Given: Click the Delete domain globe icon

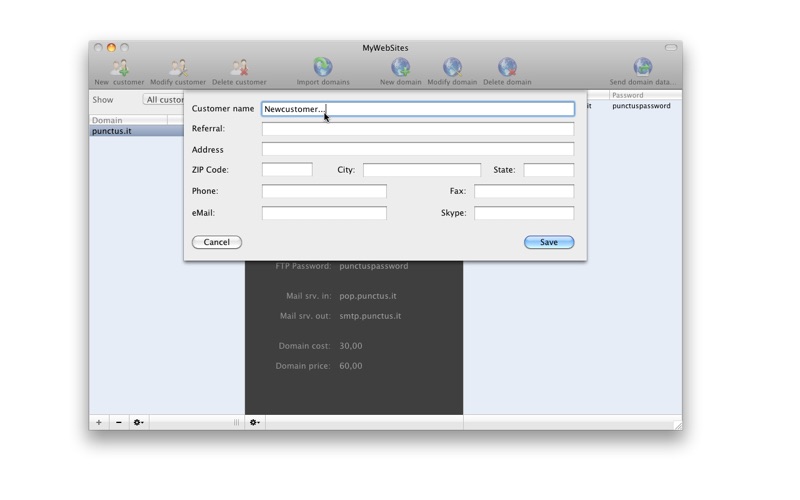Looking at the screenshot, I should [507, 68].
